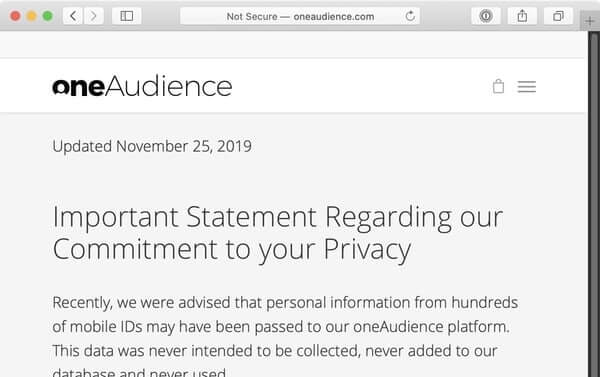Add a new tab with plus button
This screenshot has width=600, height=377.
pos(590,21)
